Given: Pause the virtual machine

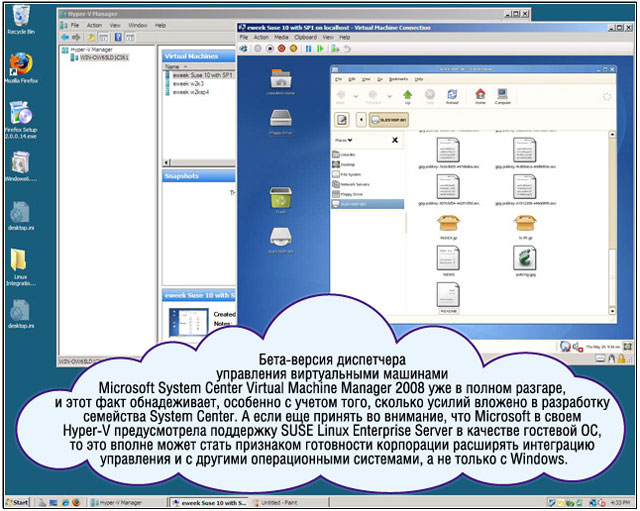Looking at the screenshot, I should pos(308,49).
